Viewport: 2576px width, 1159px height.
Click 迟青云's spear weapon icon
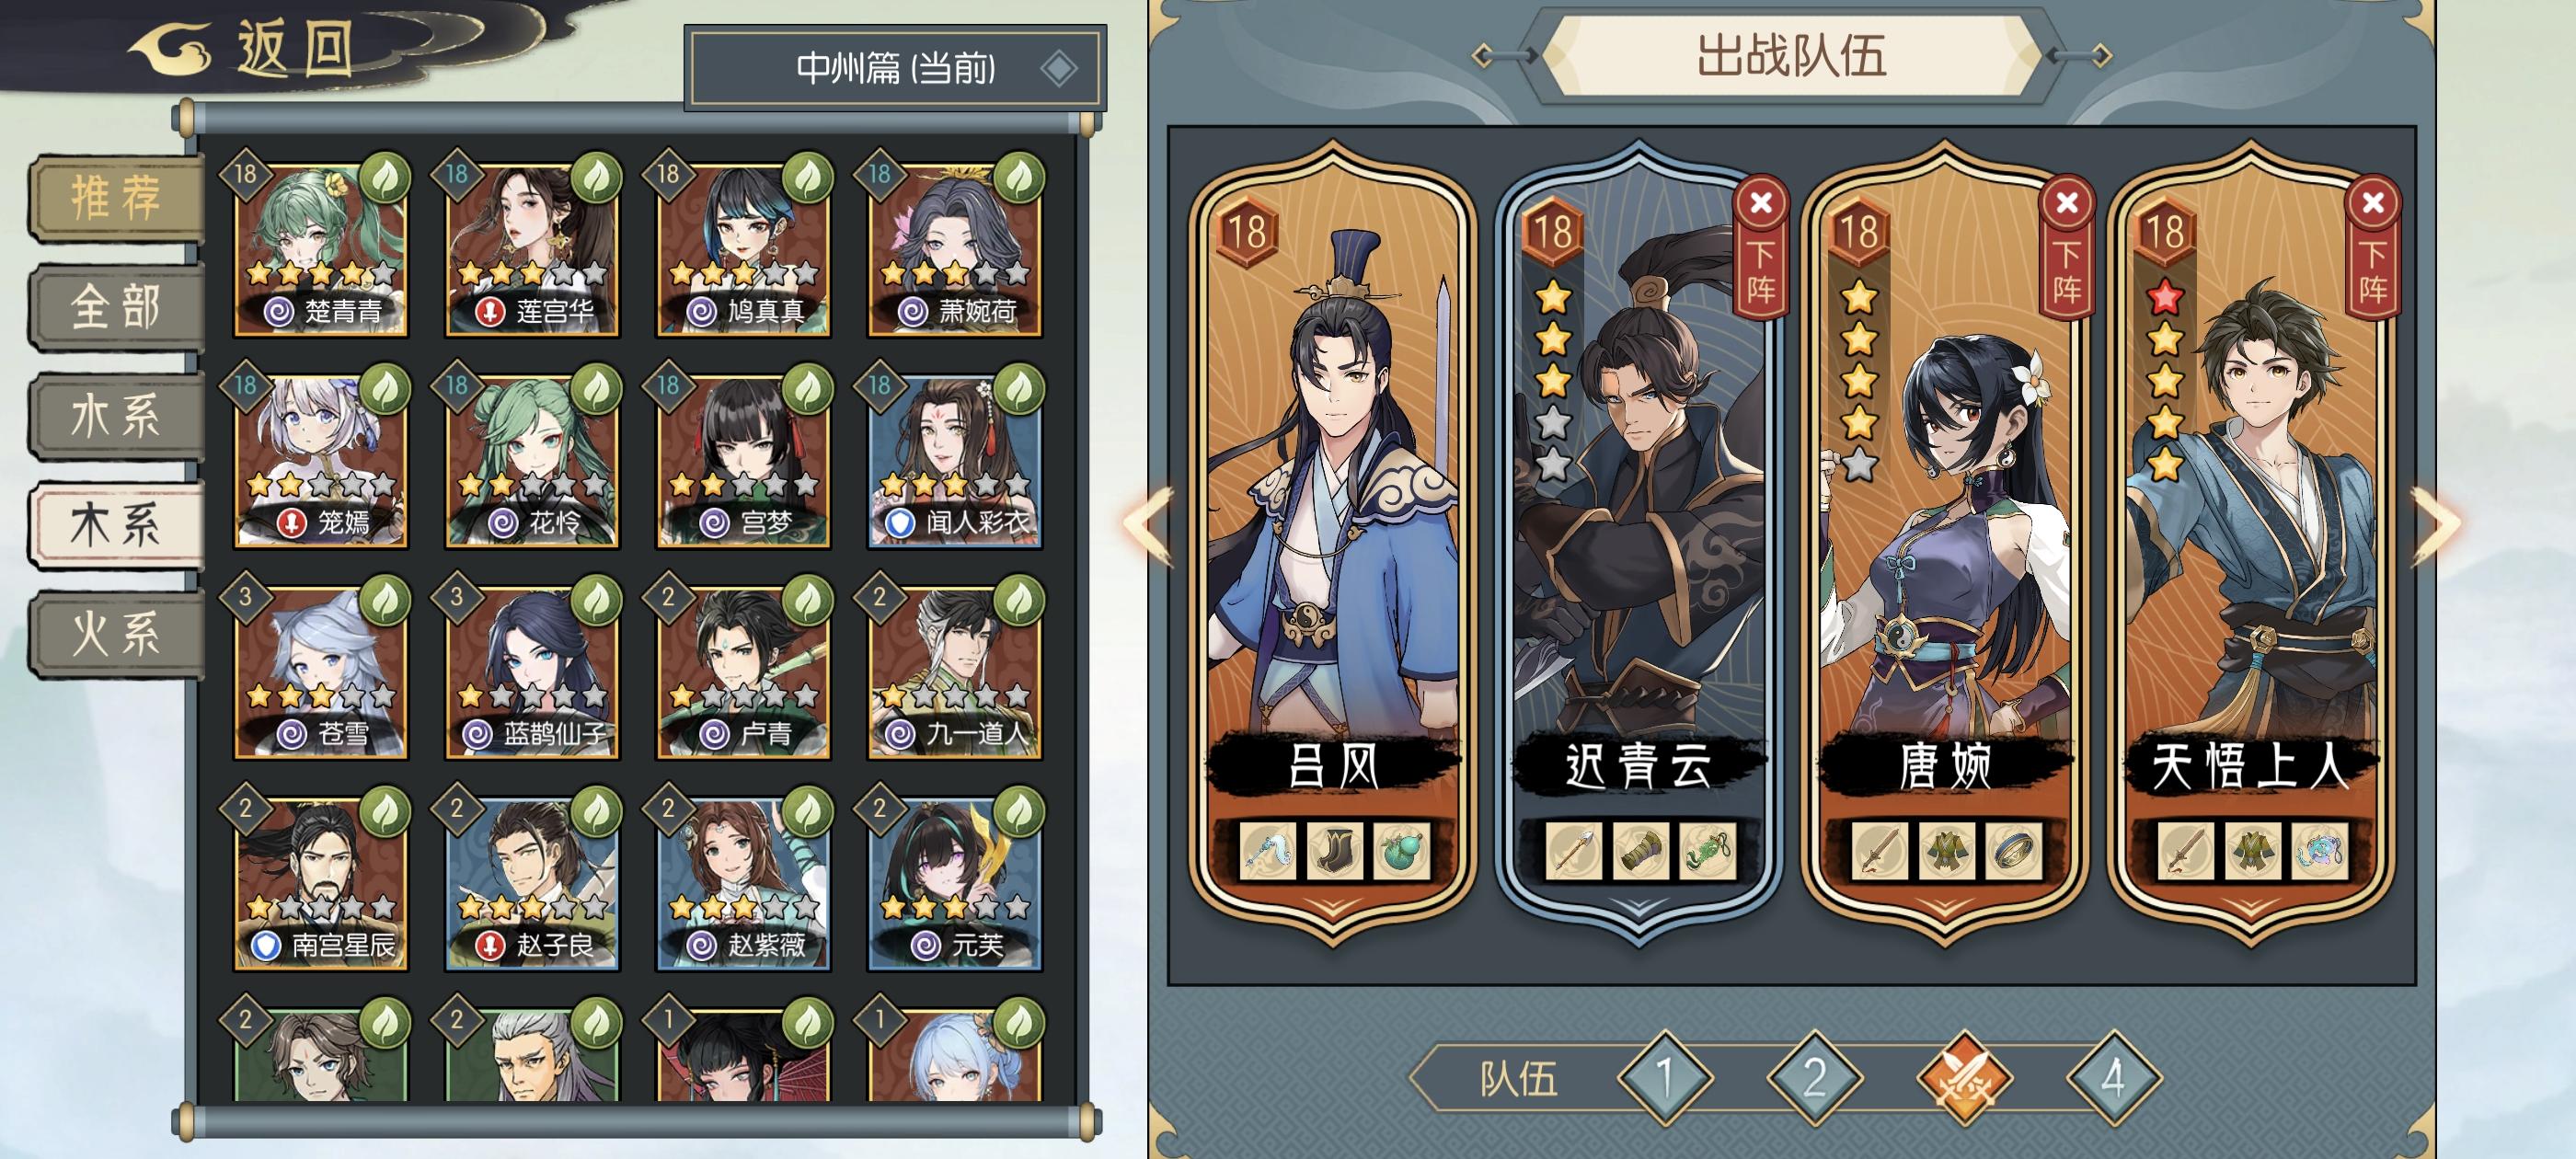tap(1573, 852)
